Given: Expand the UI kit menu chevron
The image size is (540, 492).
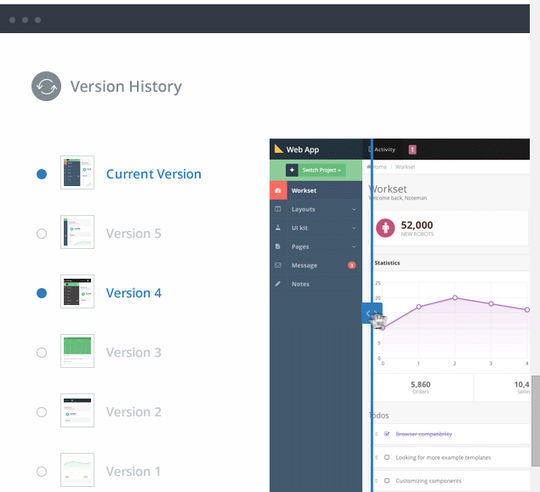Looking at the screenshot, I should pyautogui.click(x=354, y=228).
